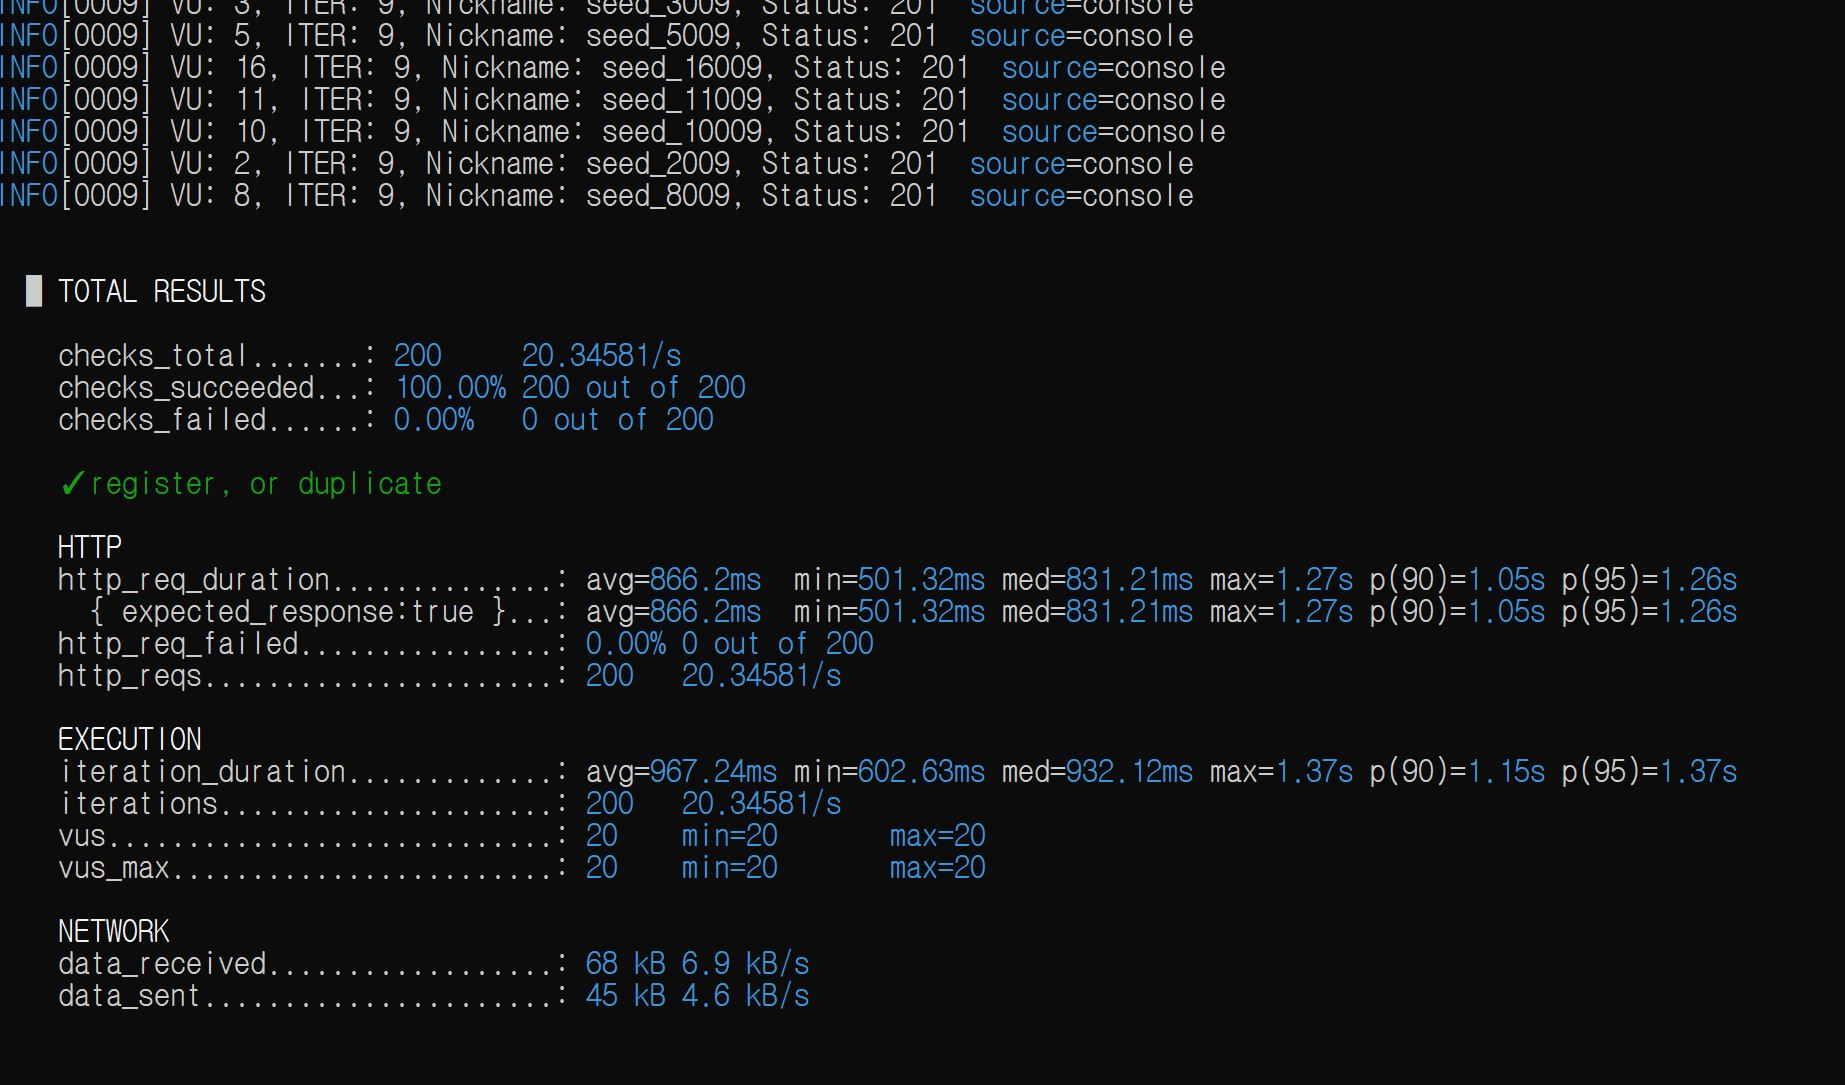Click the white block marker beside TOTAL RESULTS

[34, 291]
